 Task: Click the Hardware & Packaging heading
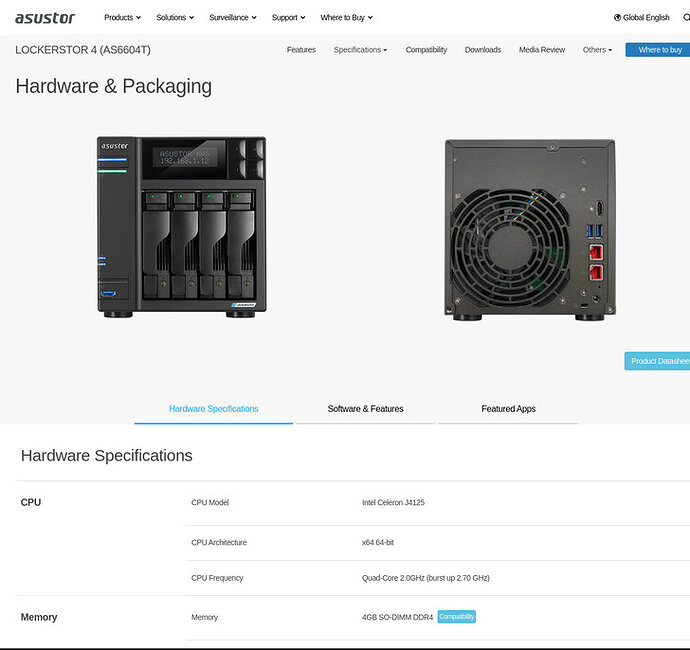114,86
